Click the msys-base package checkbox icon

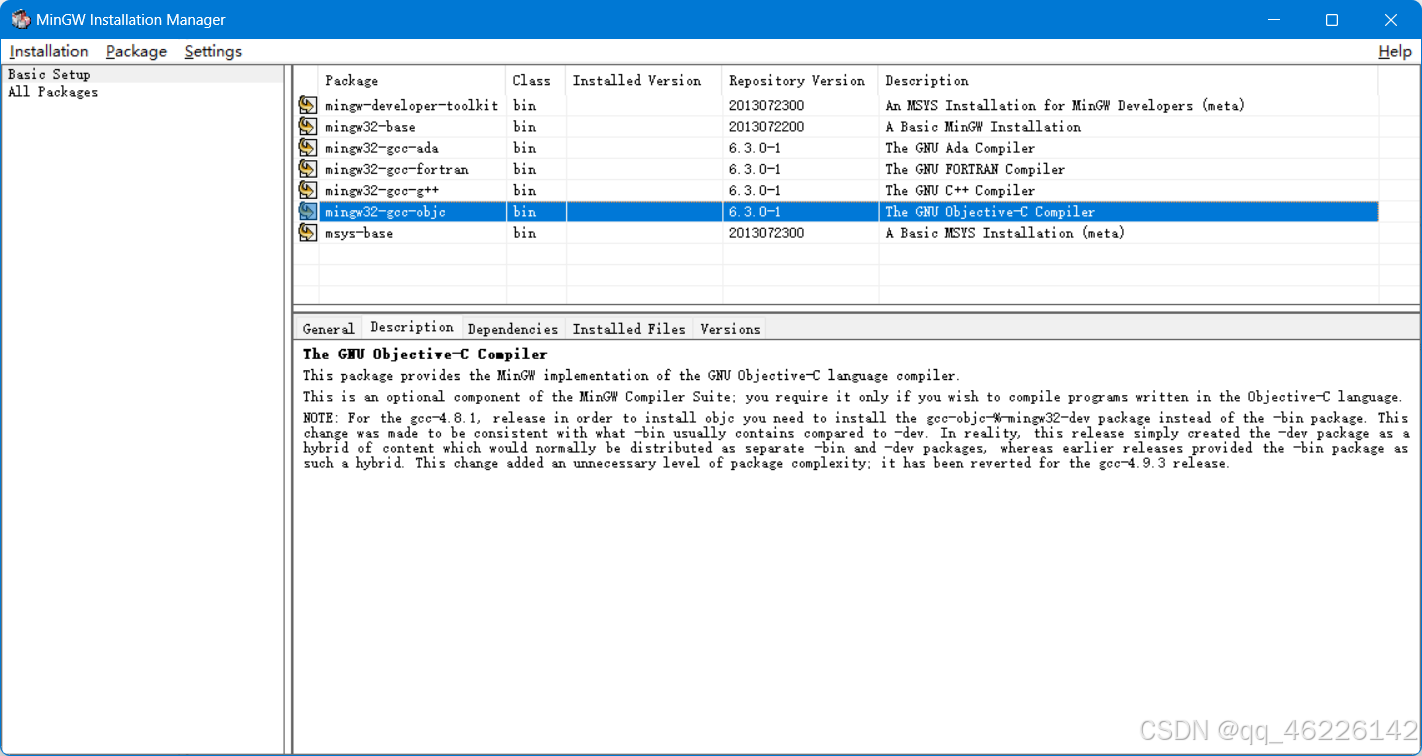click(307, 233)
